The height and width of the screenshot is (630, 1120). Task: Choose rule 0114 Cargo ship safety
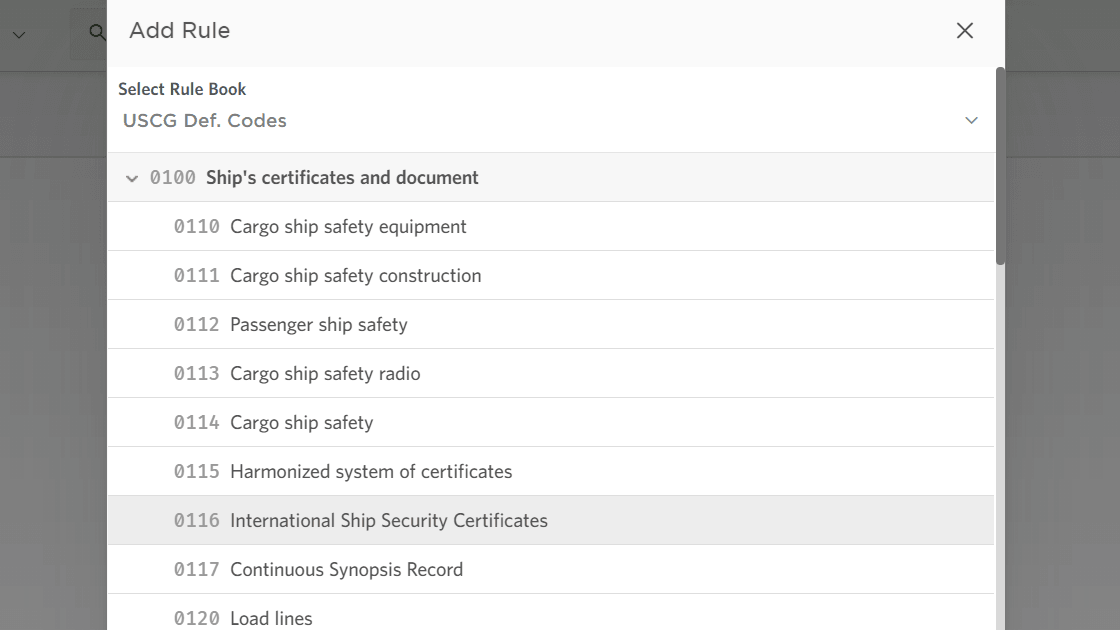coord(301,423)
